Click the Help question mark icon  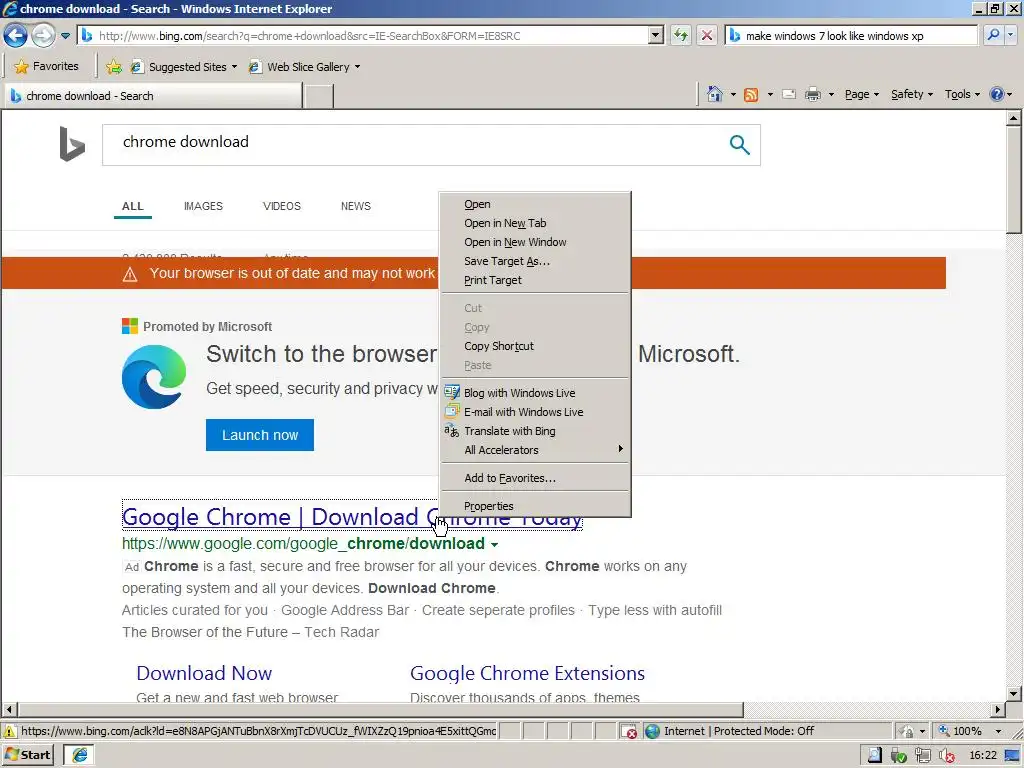[997, 94]
